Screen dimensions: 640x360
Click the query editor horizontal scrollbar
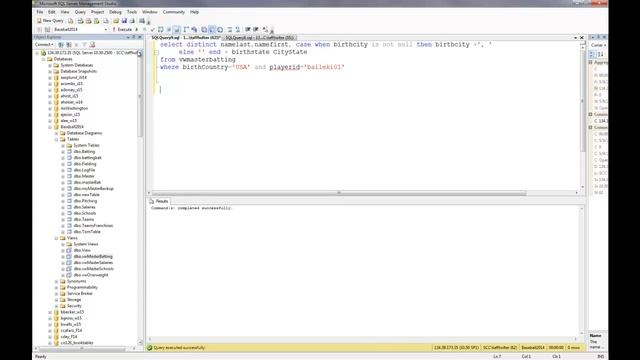[339, 193]
